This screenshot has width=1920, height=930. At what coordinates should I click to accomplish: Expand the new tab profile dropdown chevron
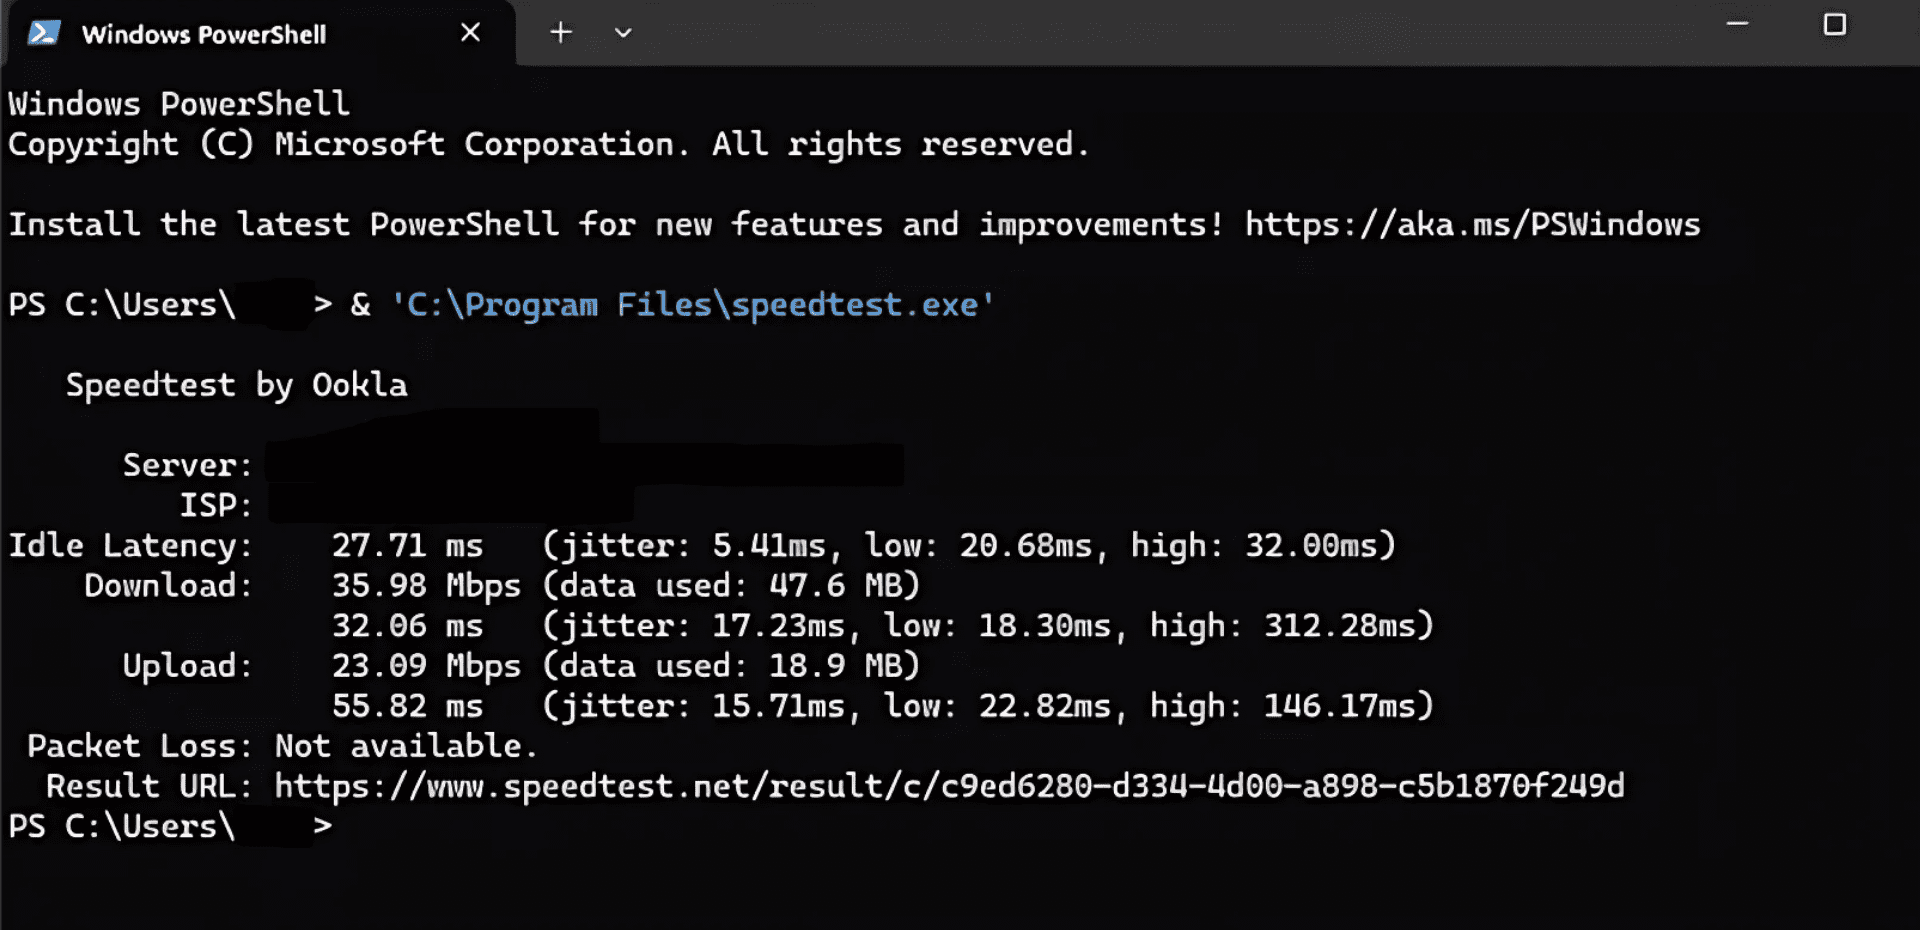pyautogui.click(x=623, y=33)
